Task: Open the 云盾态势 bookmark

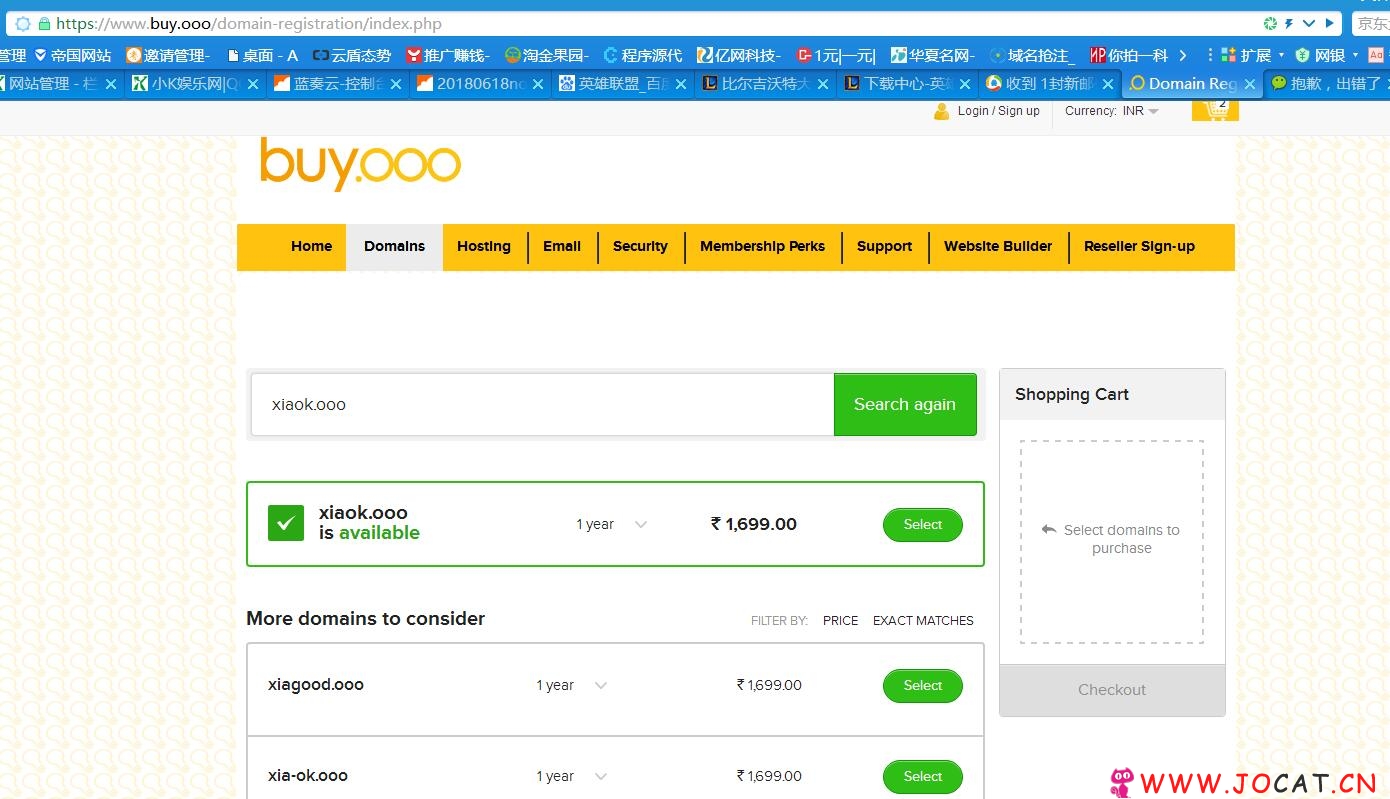Action: click(352, 55)
